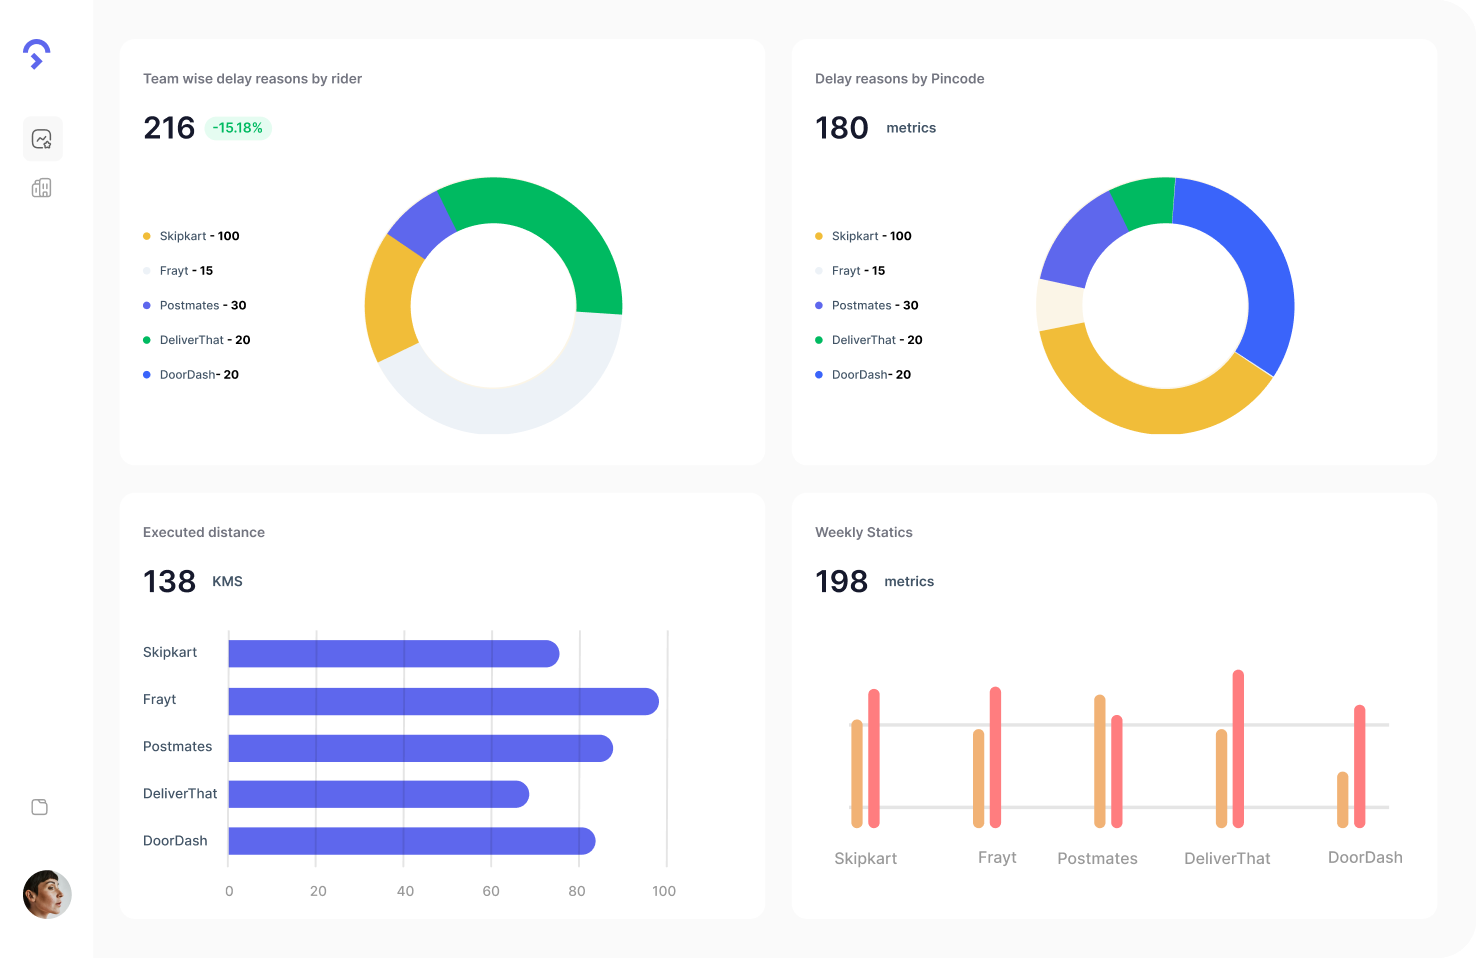The width and height of the screenshot is (1476, 958).
Task: Click Frayt - 15 legend in Pincode card
Action: coord(858,271)
